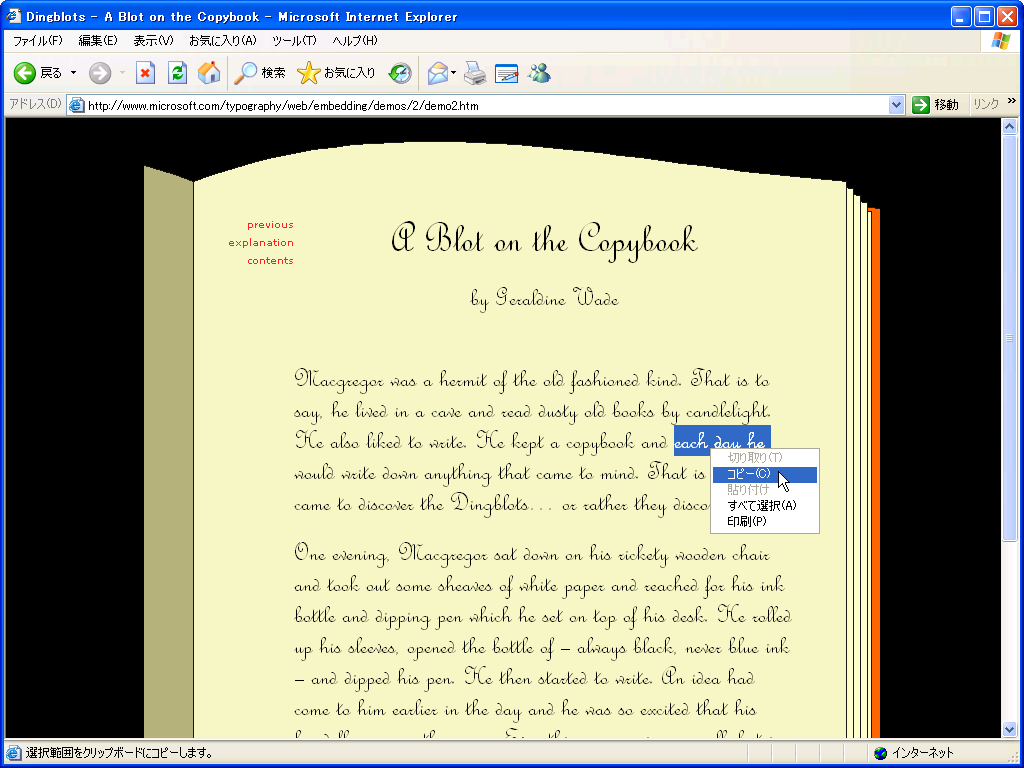The image size is (1024, 768).
Task: Choose Select All (すべて選択) in context menu
Action: click(761, 506)
